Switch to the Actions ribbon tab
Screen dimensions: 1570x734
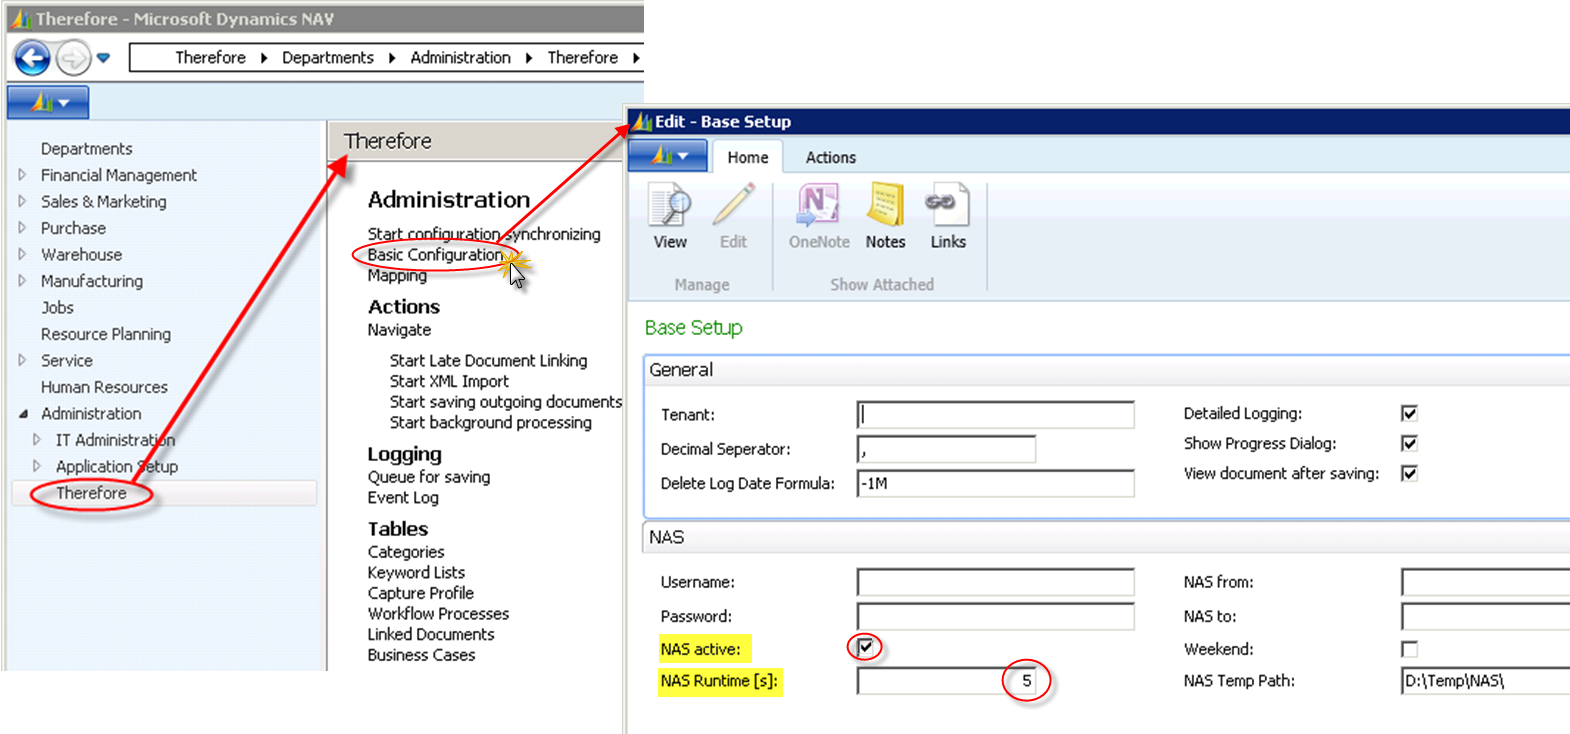830,157
